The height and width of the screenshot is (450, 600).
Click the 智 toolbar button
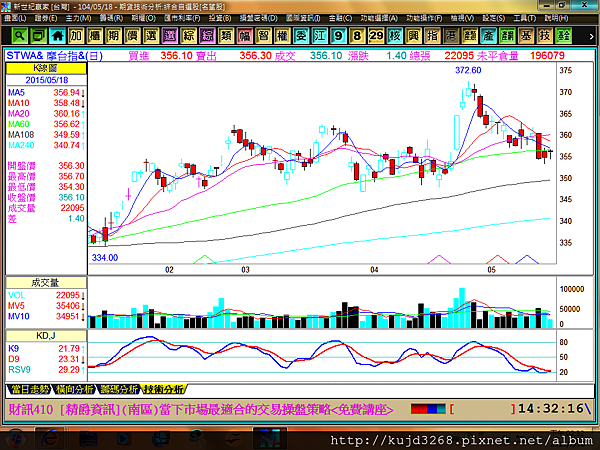pos(264,36)
